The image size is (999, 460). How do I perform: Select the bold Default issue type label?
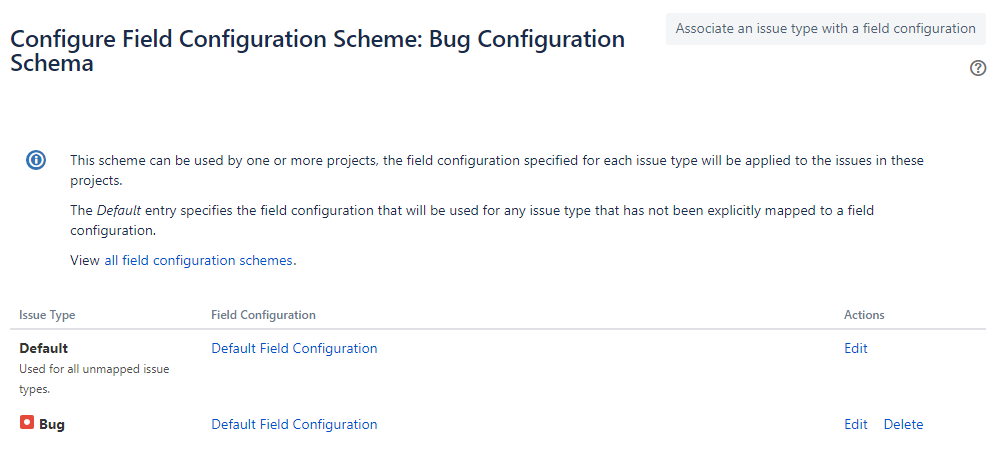coord(44,349)
